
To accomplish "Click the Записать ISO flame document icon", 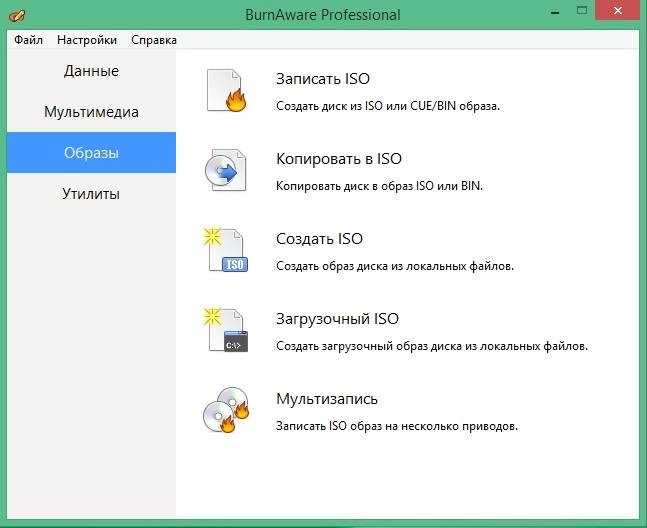I will [227, 90].
